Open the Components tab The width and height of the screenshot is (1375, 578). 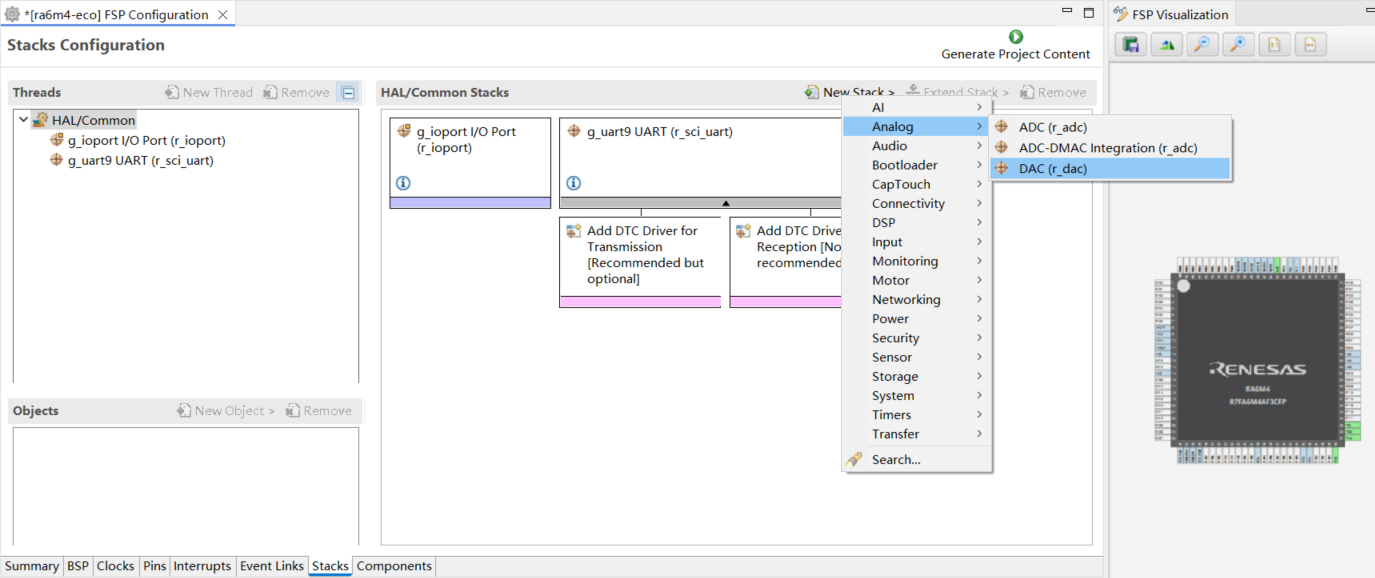pos(394,566)
